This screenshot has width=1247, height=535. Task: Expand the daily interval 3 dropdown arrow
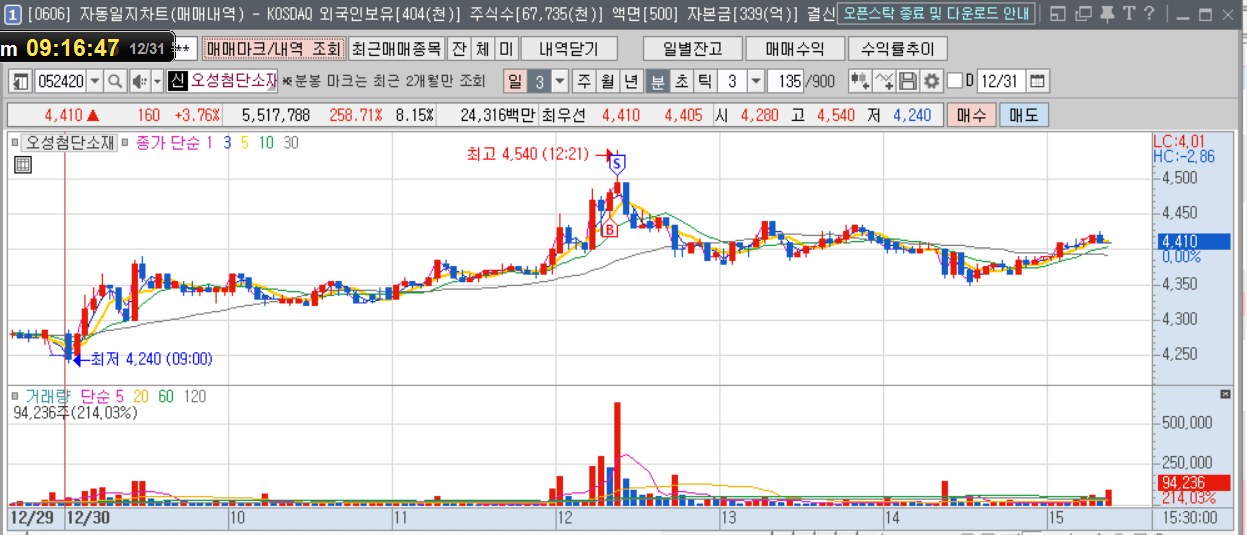[x=560, y=81]
